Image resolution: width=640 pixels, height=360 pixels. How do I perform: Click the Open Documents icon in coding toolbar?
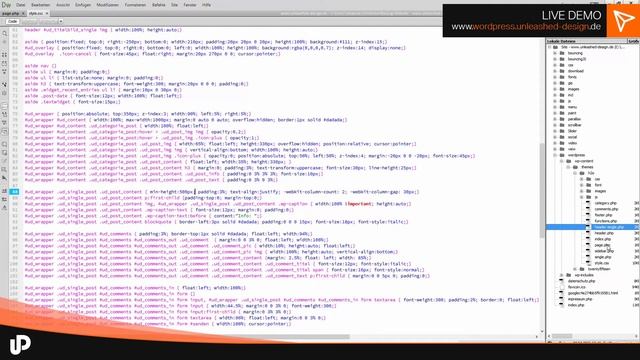coord(4,33)
